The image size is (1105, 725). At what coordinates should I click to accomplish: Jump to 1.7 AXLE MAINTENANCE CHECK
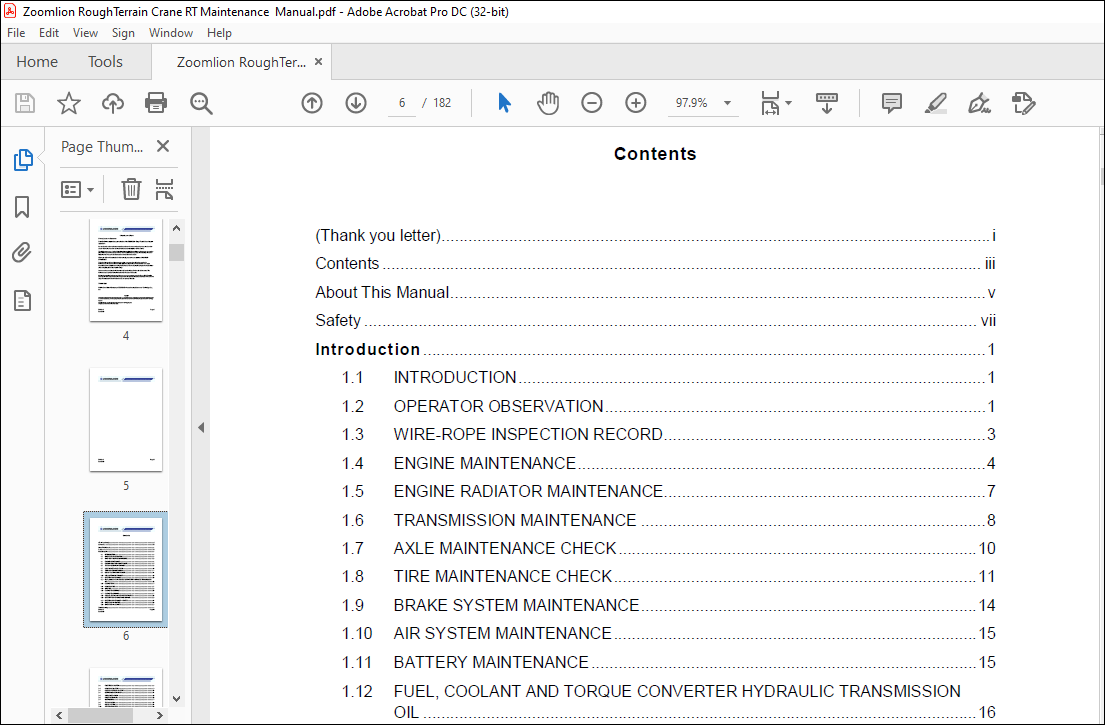pyautogui.click(x=668, y=548)
